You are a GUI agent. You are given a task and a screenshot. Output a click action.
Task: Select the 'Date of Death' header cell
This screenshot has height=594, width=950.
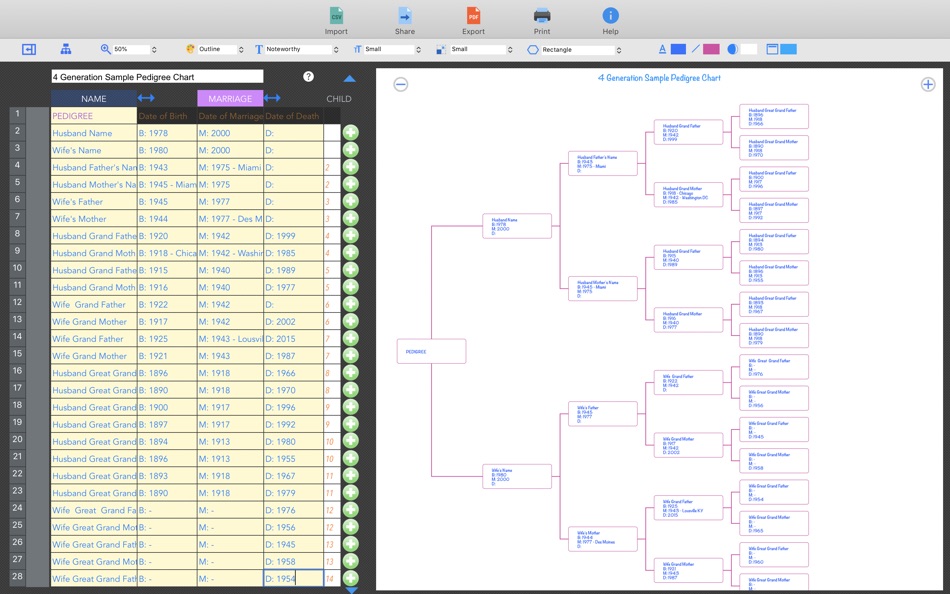coord(293,116)
